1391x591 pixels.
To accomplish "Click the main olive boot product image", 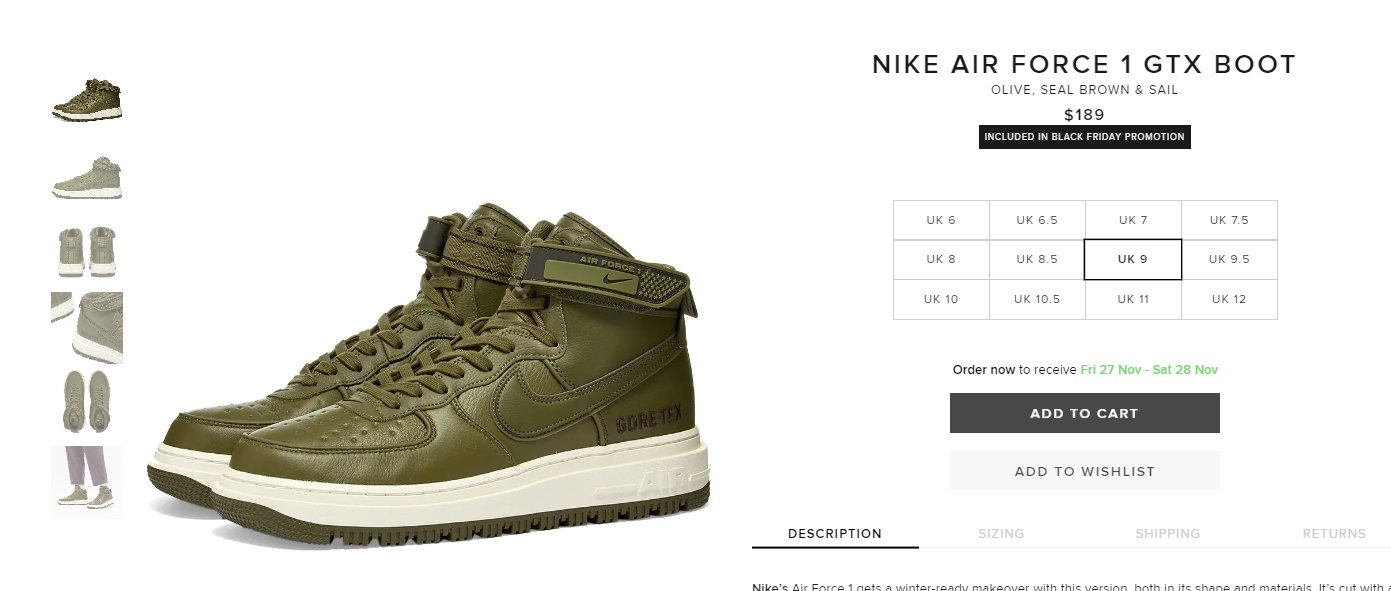I will pos(430,373).
